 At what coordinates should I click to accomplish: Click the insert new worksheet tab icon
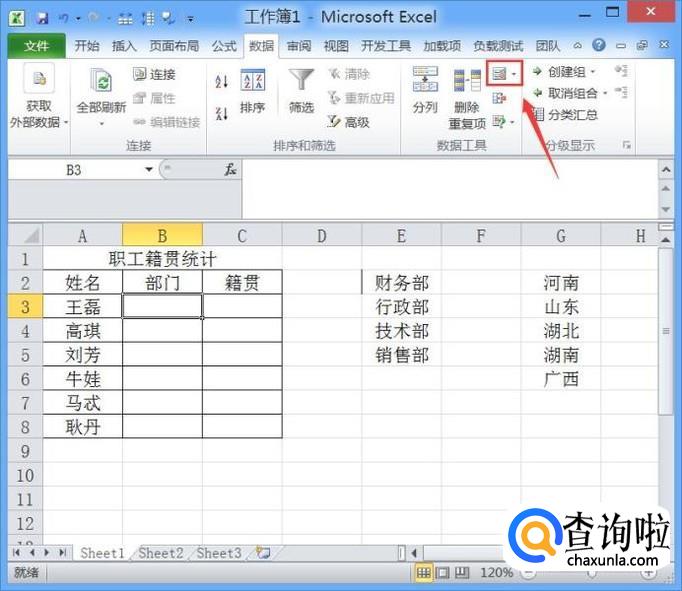pyautogui.click(x=263, y=553)
